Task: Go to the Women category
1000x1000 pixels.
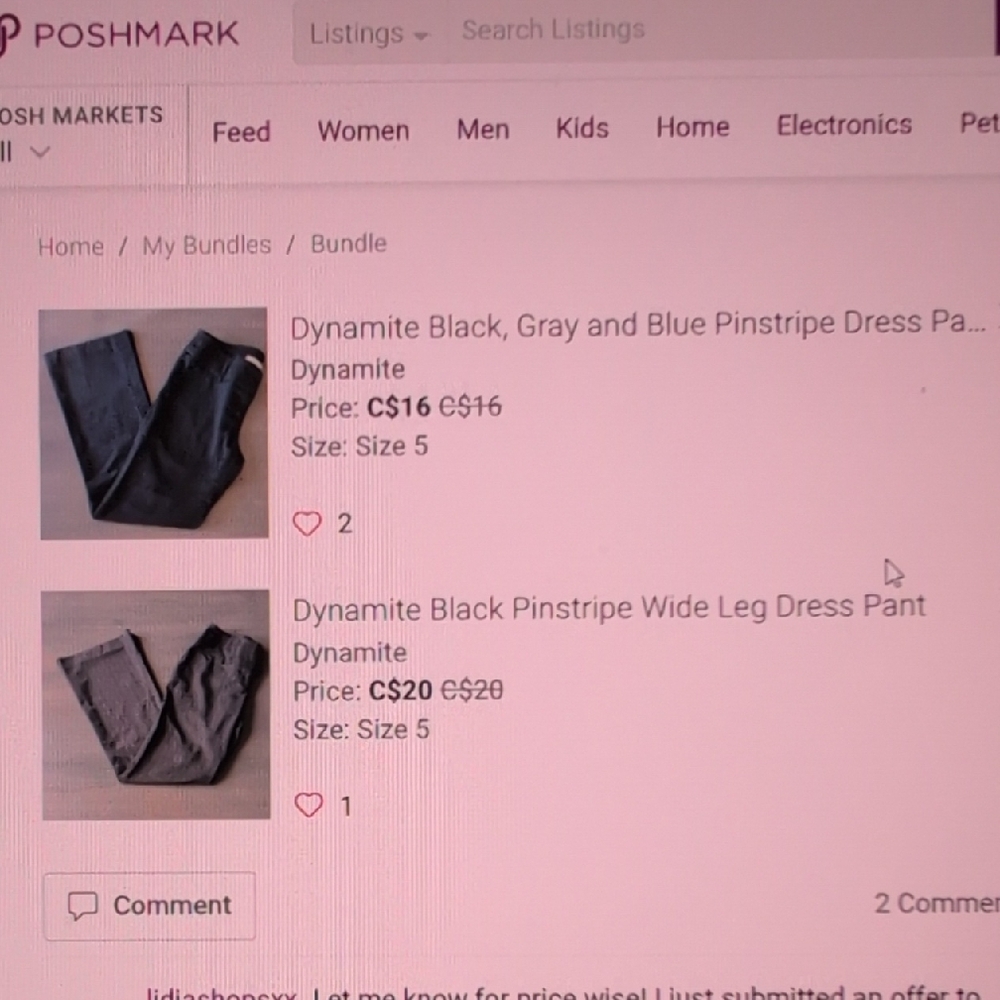Action: 363,131
